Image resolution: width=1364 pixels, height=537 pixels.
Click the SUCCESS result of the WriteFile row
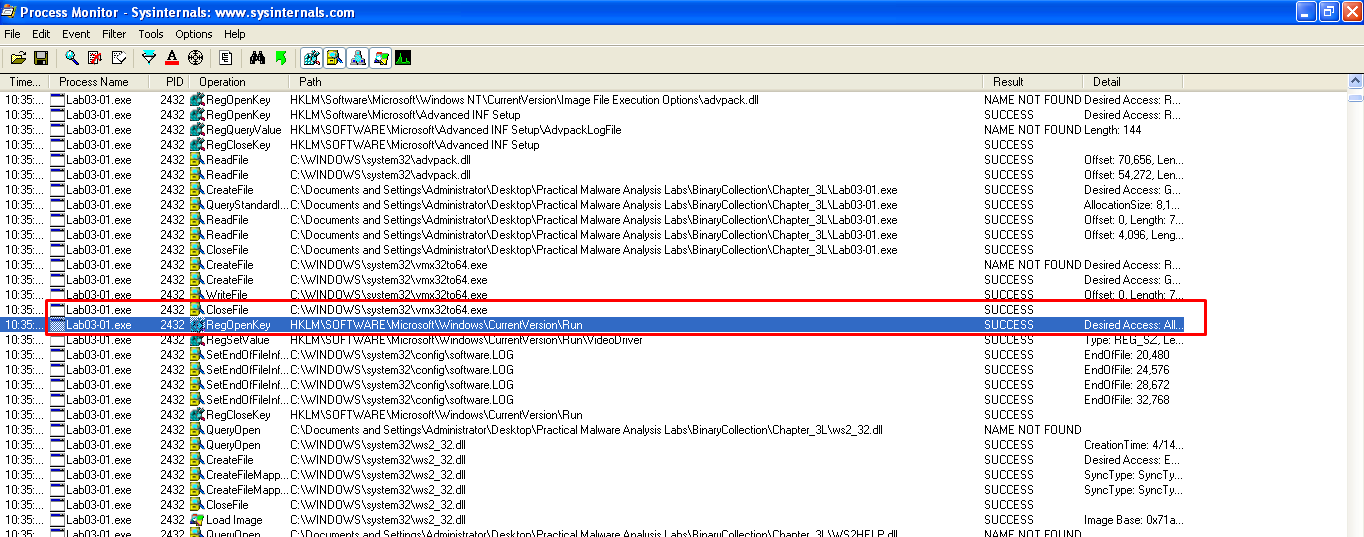click(x=1009, y=295)
